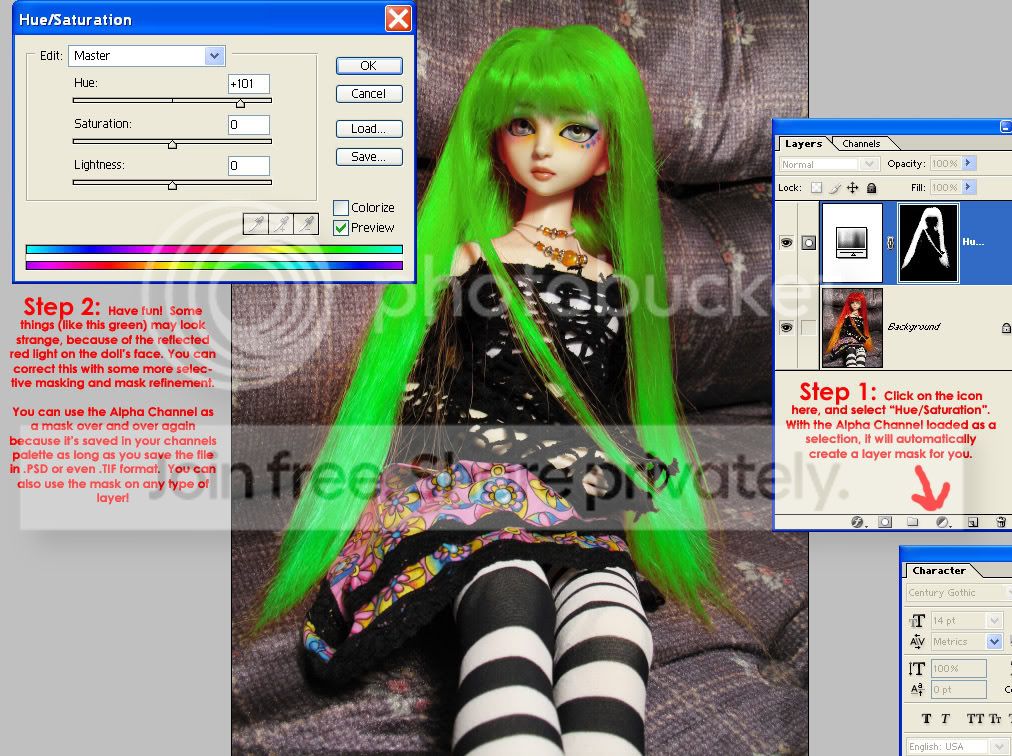Click the subtract-from-sample eyedropper (minus)
The width and height of the screenshot is (1012, 756).
(x=306, y=224)
